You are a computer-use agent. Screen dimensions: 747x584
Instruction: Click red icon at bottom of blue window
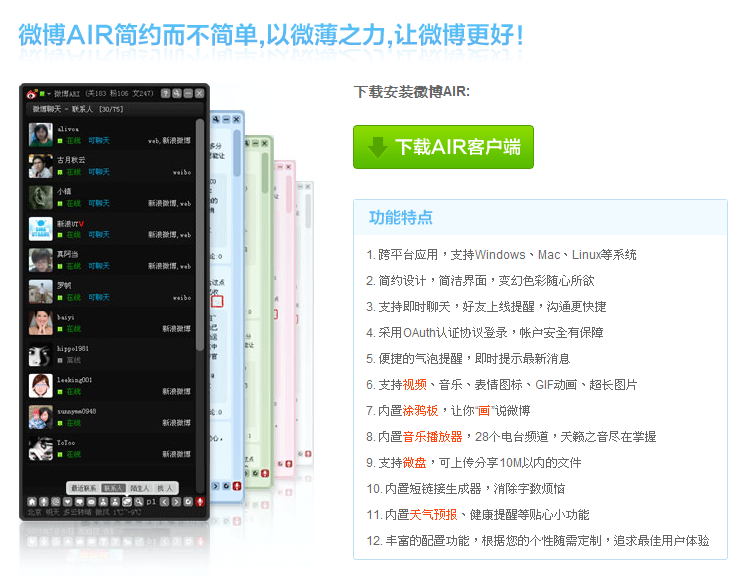coord(237,486)
